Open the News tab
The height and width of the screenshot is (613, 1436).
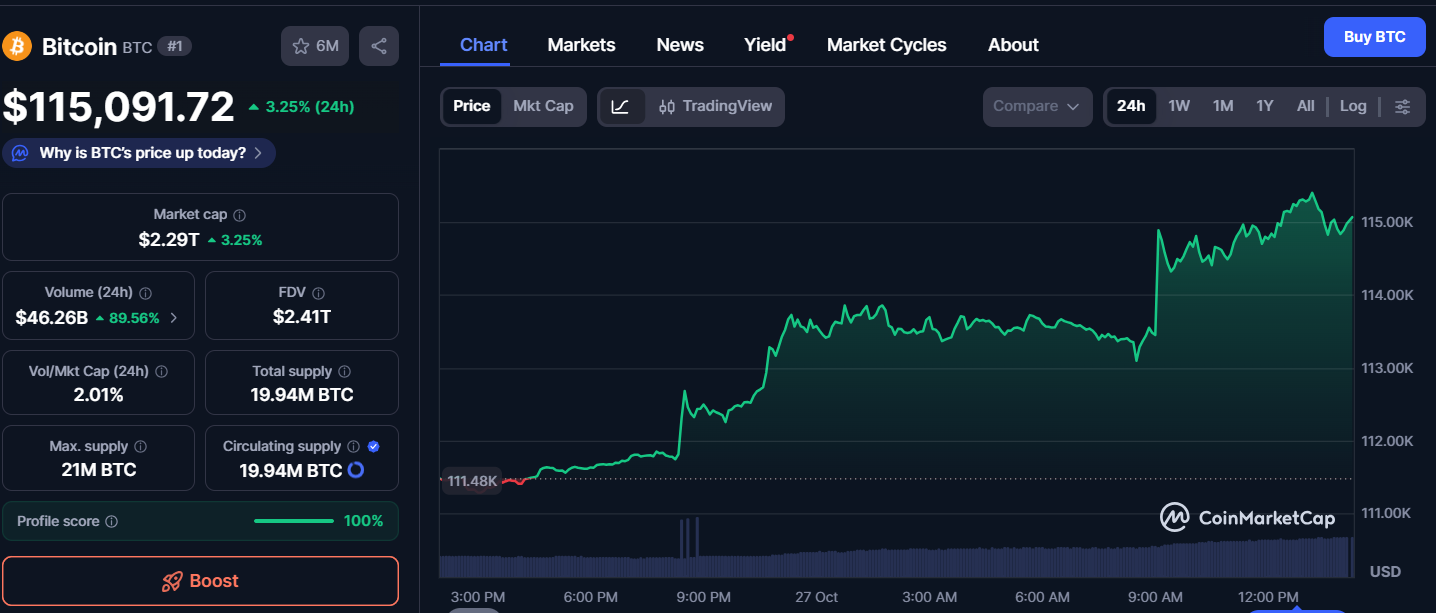click(680, 45)
